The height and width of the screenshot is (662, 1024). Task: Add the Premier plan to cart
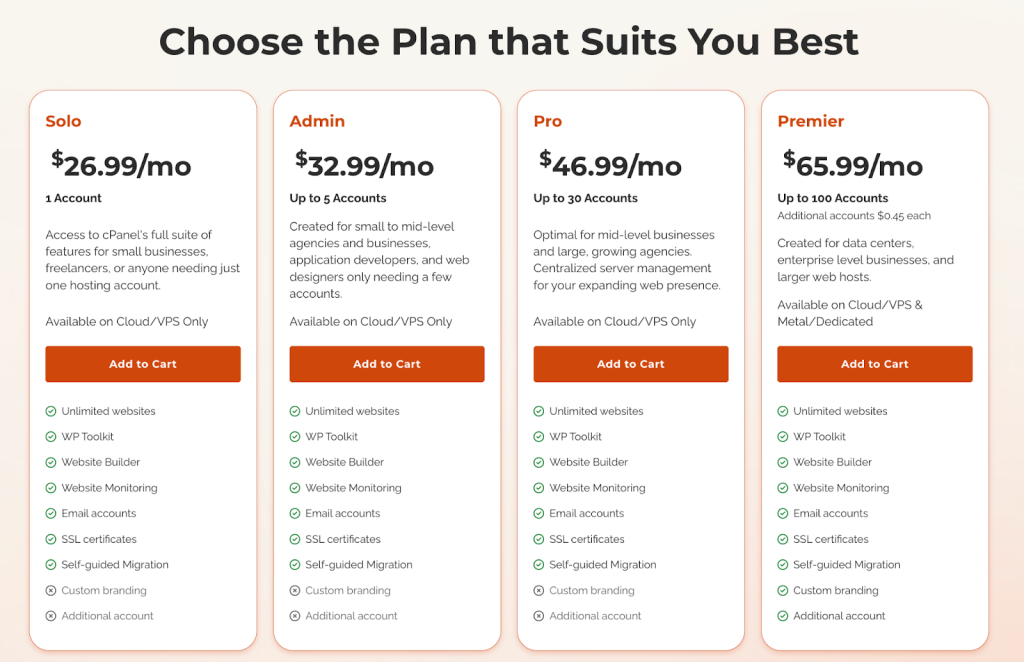pos(875,364)
